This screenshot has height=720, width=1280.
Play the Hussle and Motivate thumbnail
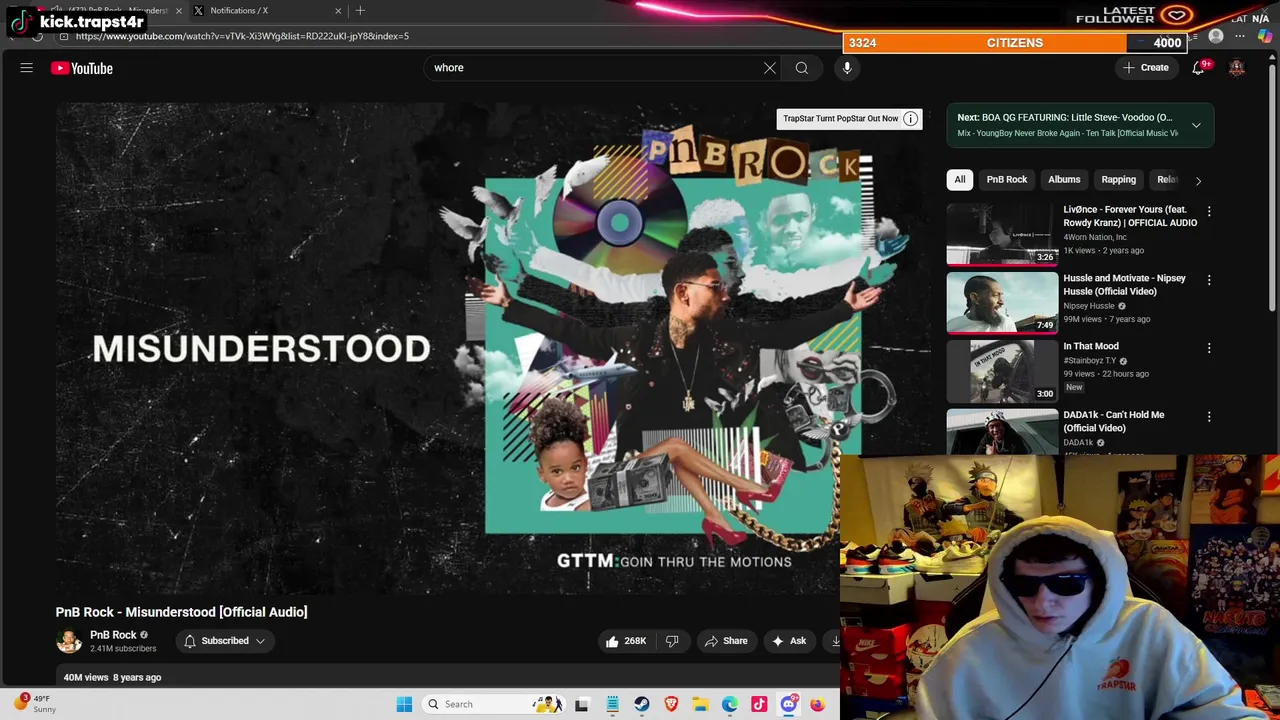1002,303
